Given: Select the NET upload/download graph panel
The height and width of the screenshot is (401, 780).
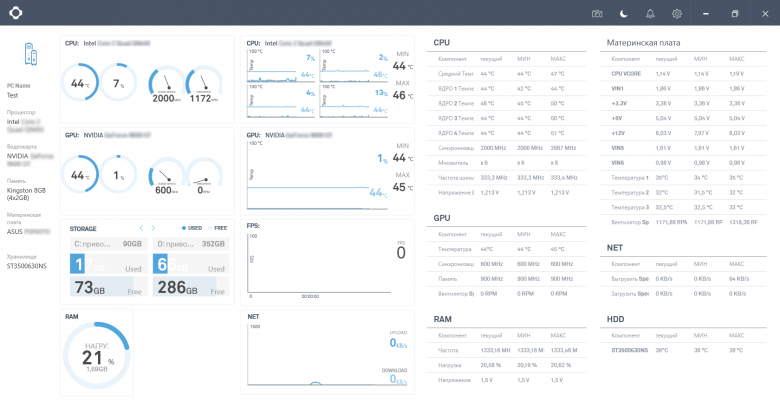Looking at the screenshot, I should click(327, 352).
